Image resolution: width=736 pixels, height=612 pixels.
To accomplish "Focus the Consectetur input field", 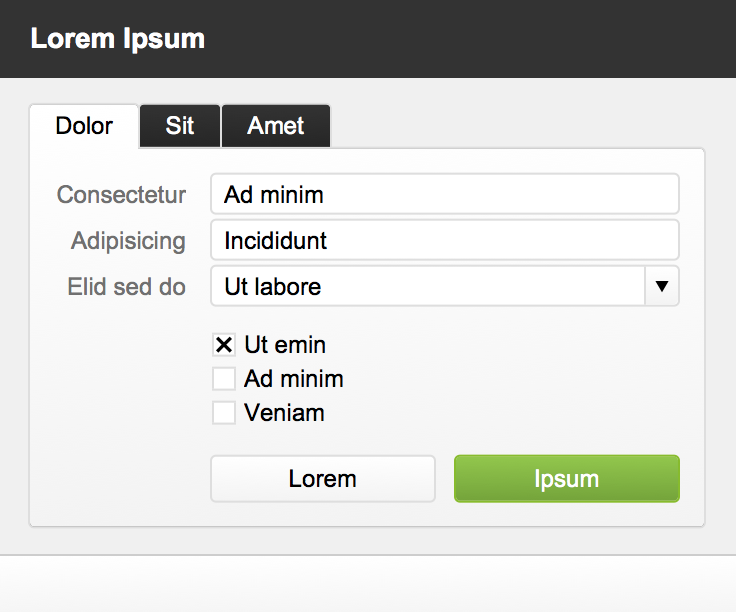I will tap(445, 194).
